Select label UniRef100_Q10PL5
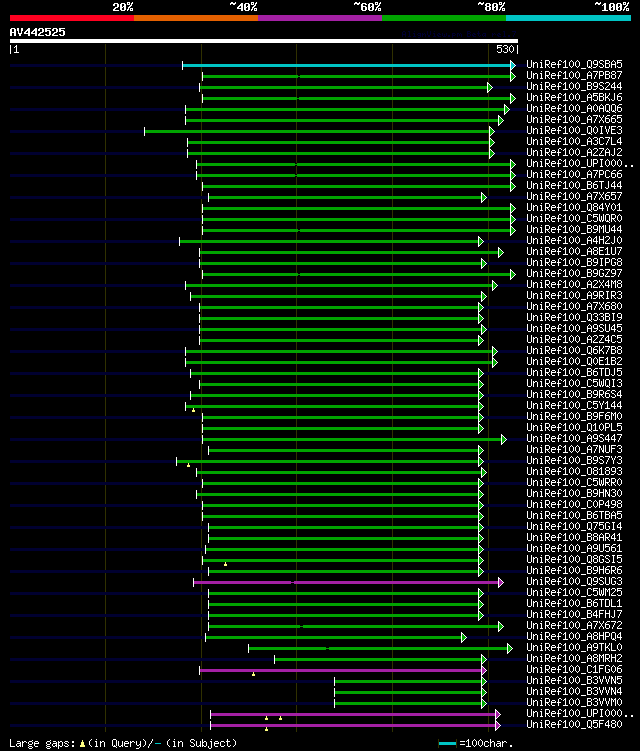 [x=574, y=428]
